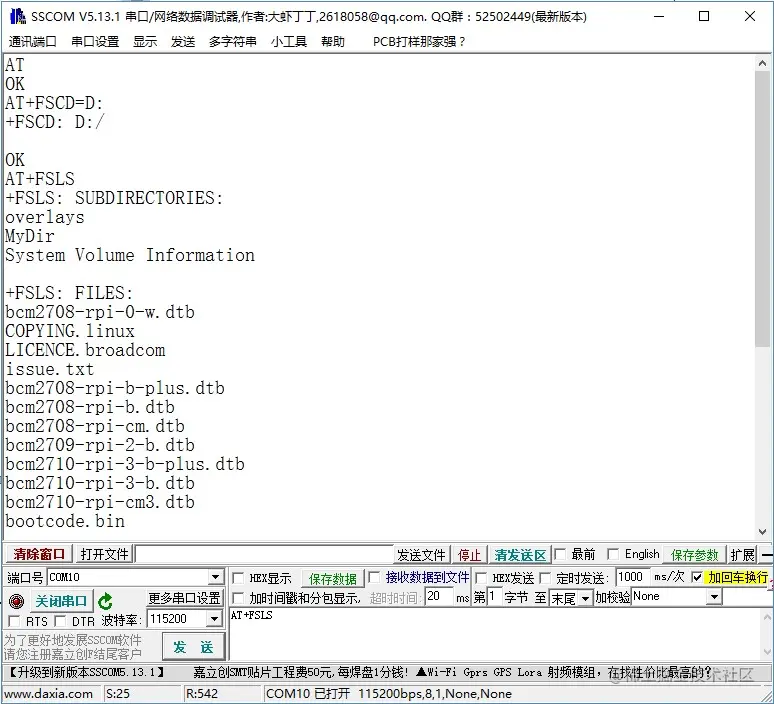
Task: Open the 发送 menu
Action: (x=183, y=41)
